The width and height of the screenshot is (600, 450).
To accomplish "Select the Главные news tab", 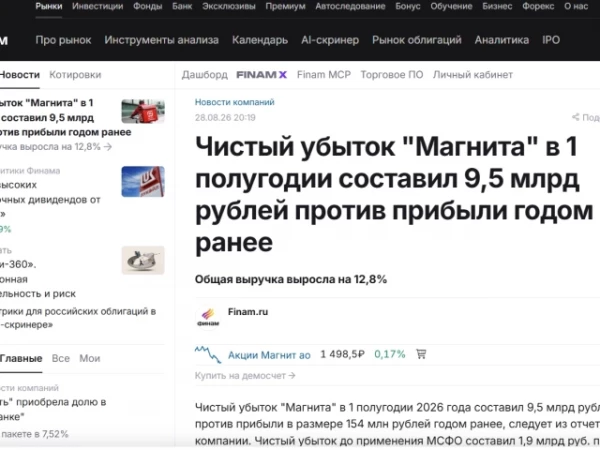I will (x=21, y=359).
